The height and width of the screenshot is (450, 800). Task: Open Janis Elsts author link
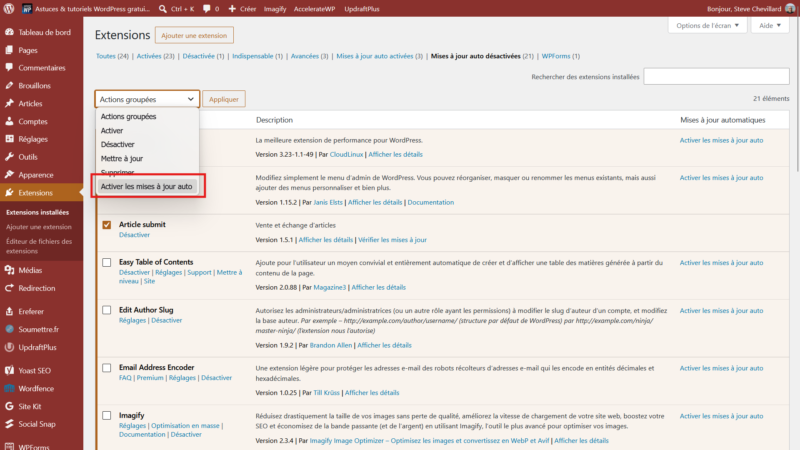pos(328,202)
